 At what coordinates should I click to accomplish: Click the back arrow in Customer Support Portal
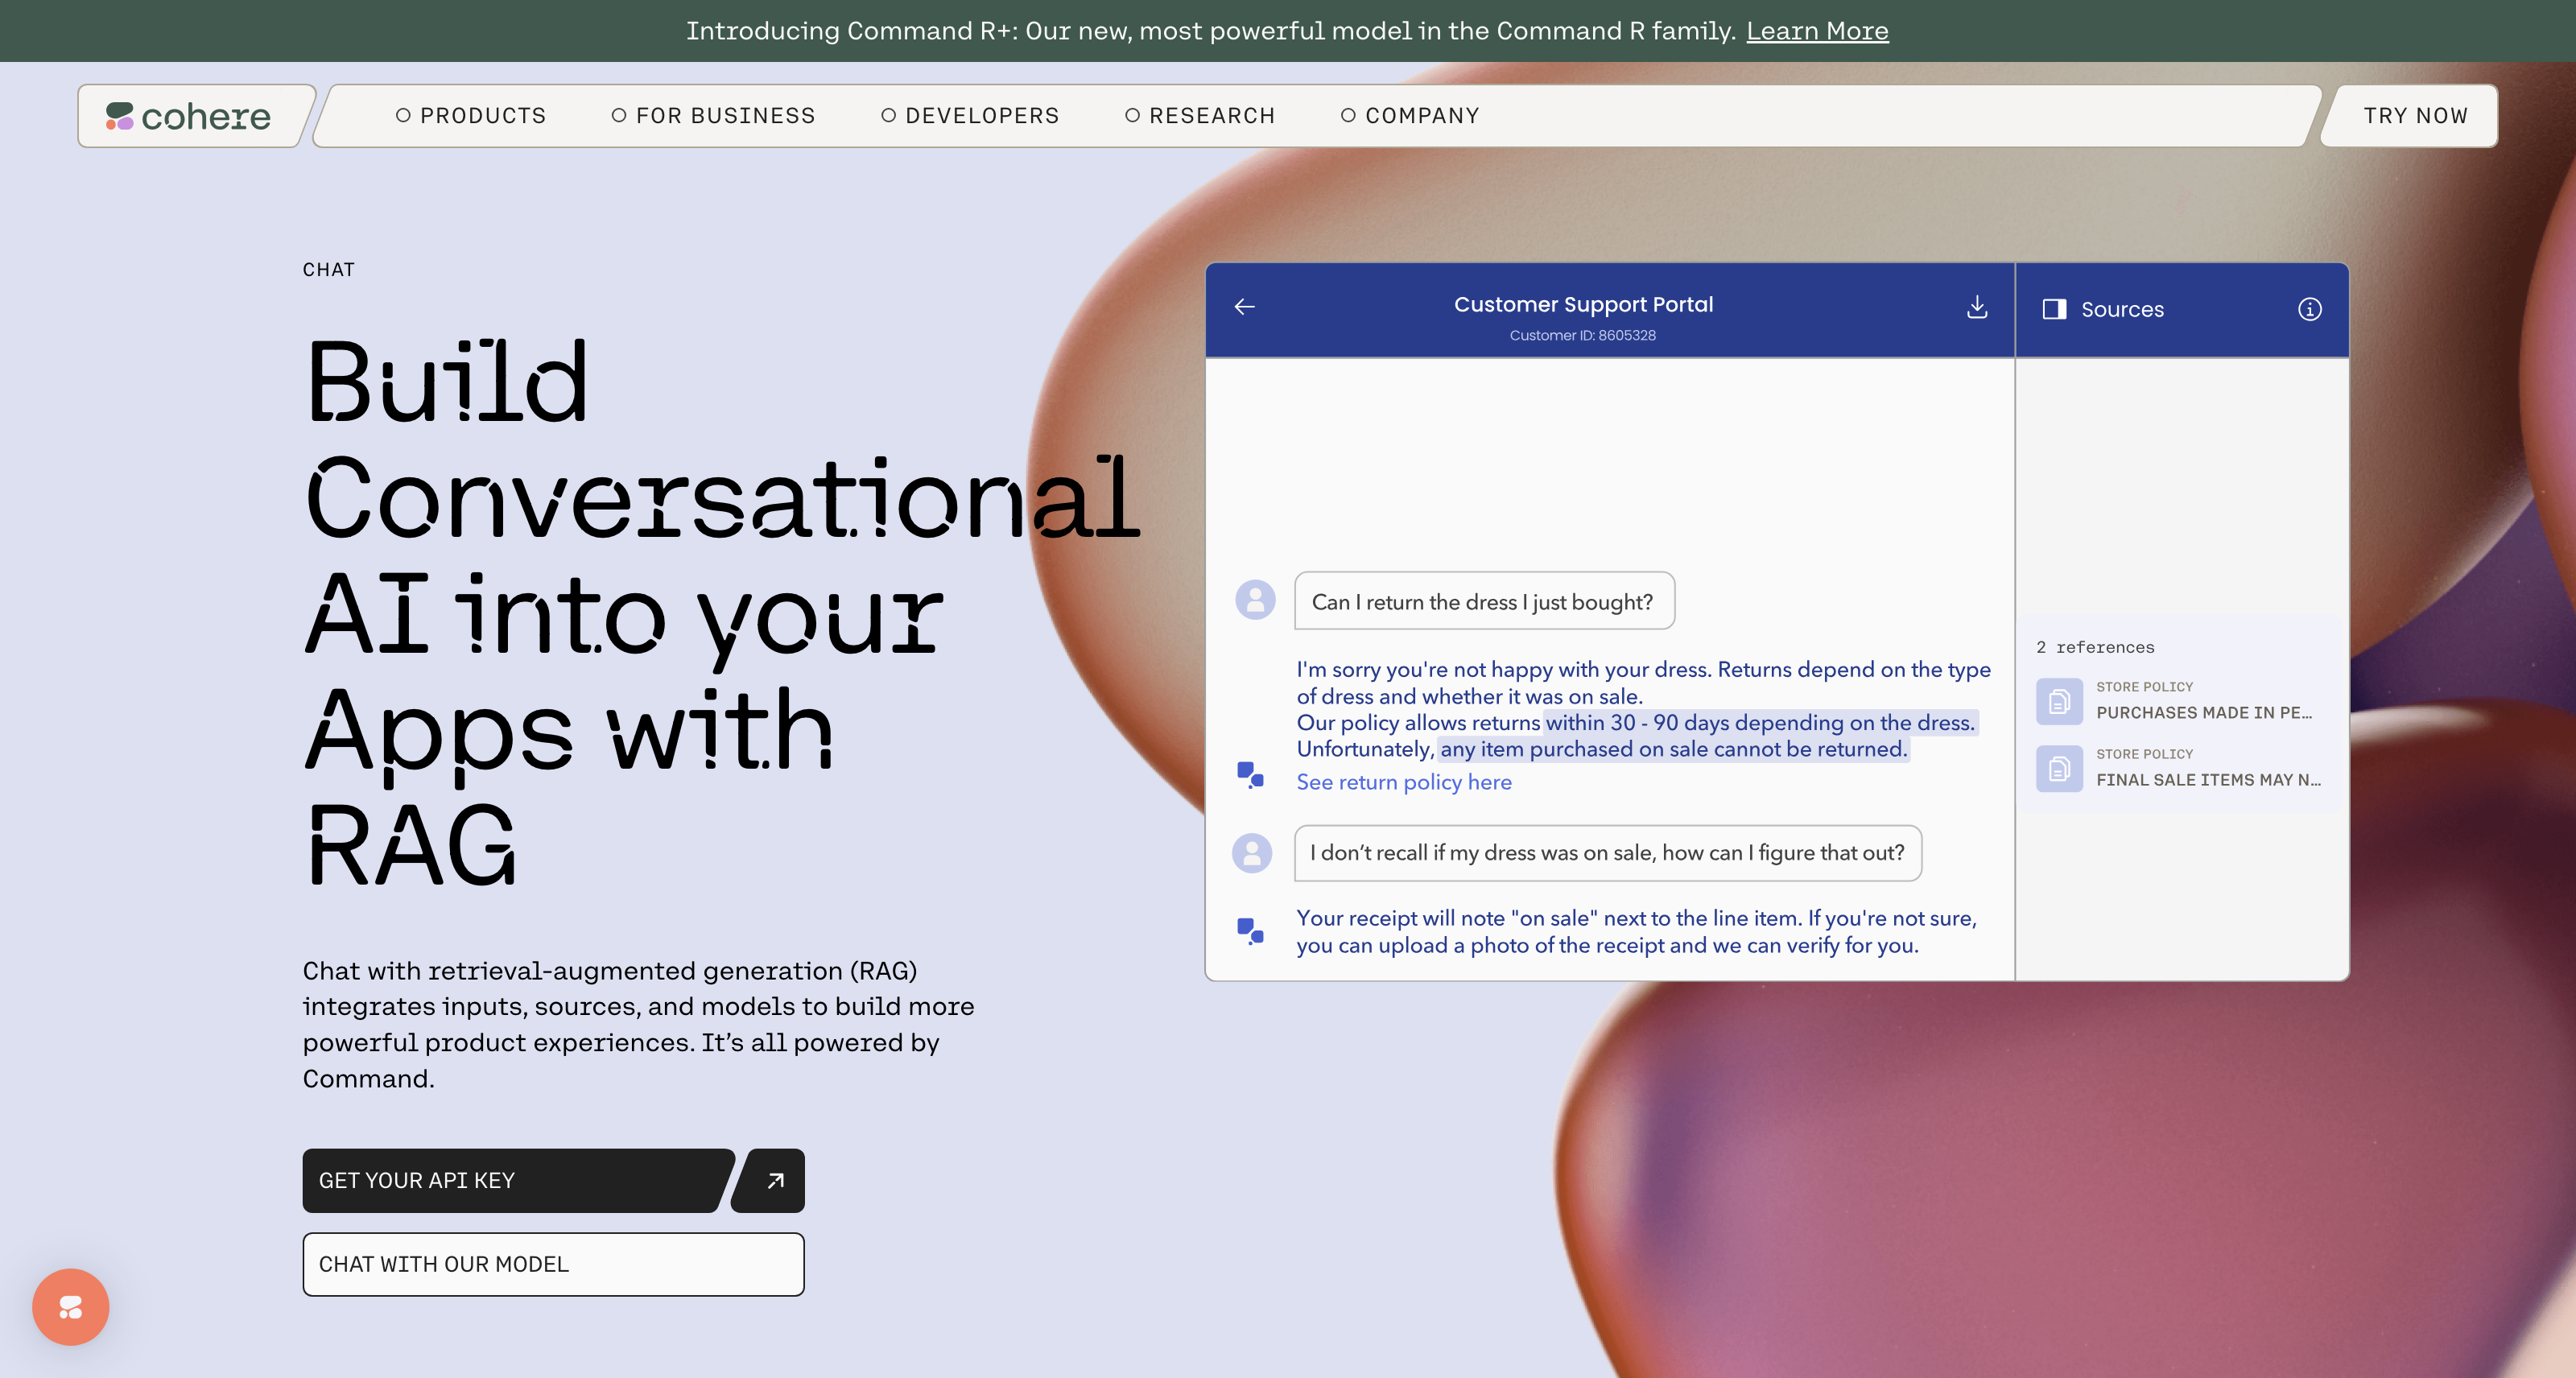[1244, 307]
